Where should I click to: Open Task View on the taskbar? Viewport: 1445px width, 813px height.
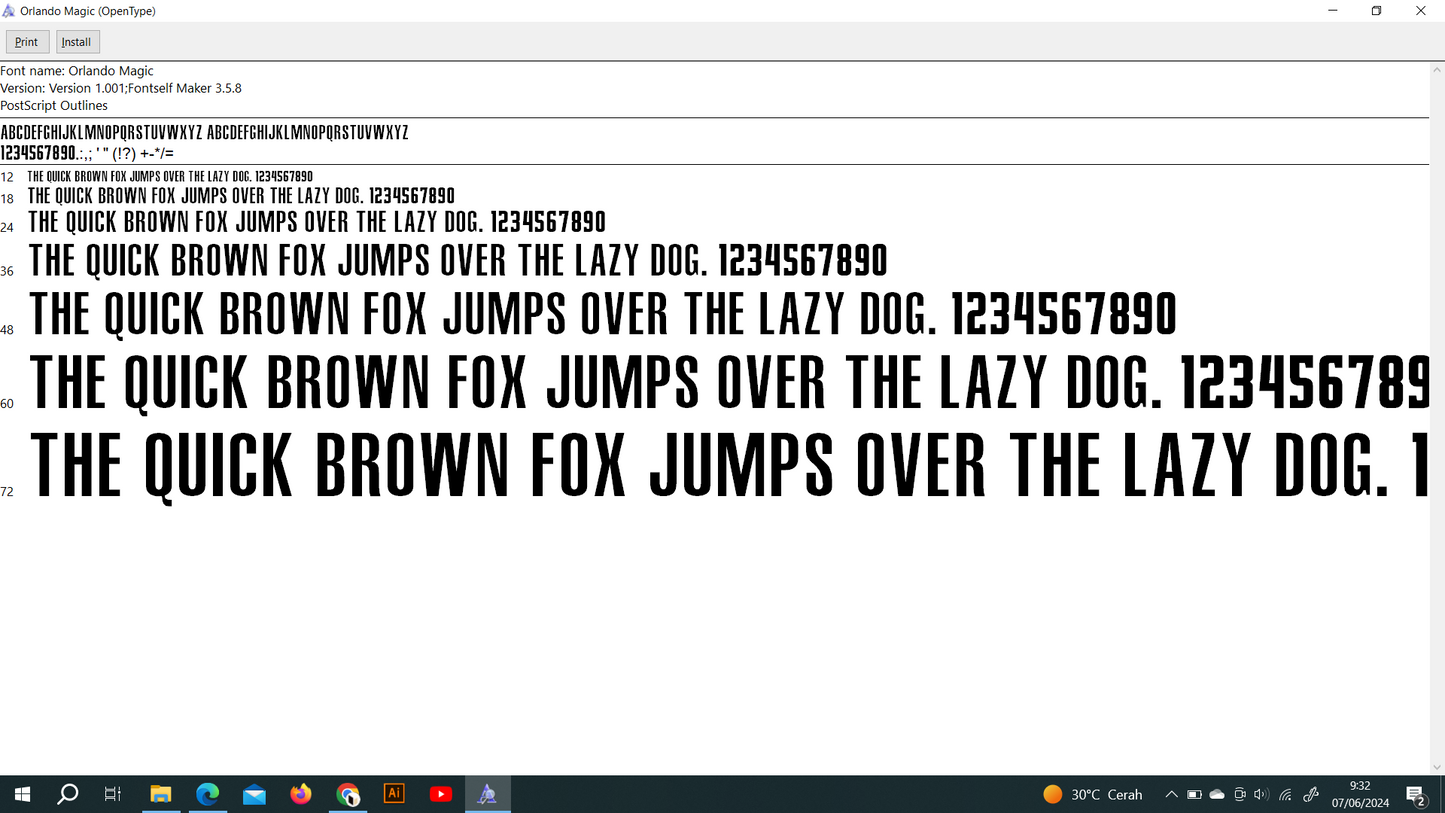113,794
